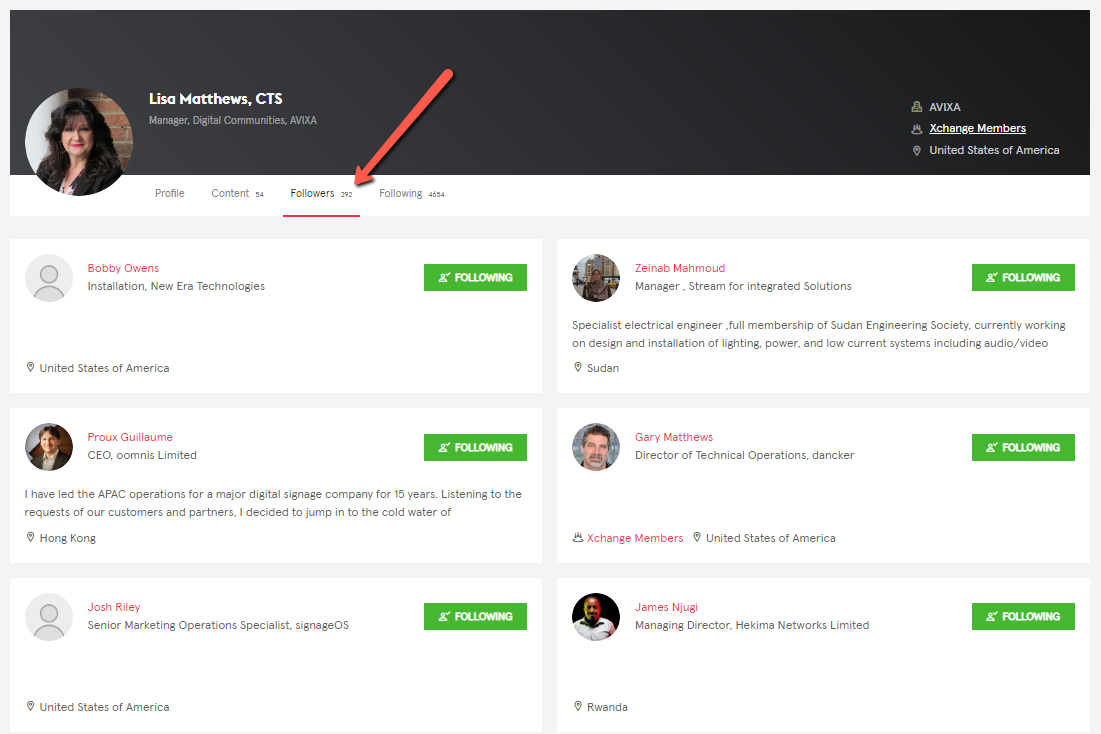This screenshot has width=1101, height=734.
Task: Toggle Following button for Zeinab Mahmoud
Action: coord(1022,278)
